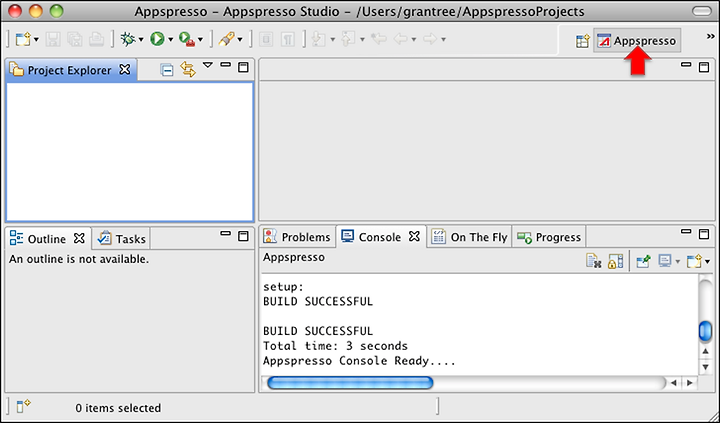
Task: Click the Open Console icon
Action: 694,261
